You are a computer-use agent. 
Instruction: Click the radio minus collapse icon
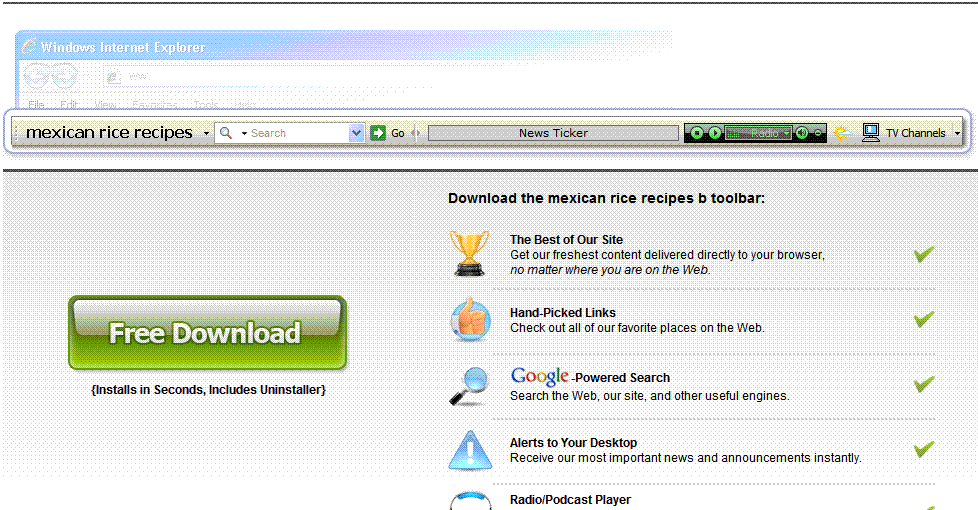click(x=818, y=133)
